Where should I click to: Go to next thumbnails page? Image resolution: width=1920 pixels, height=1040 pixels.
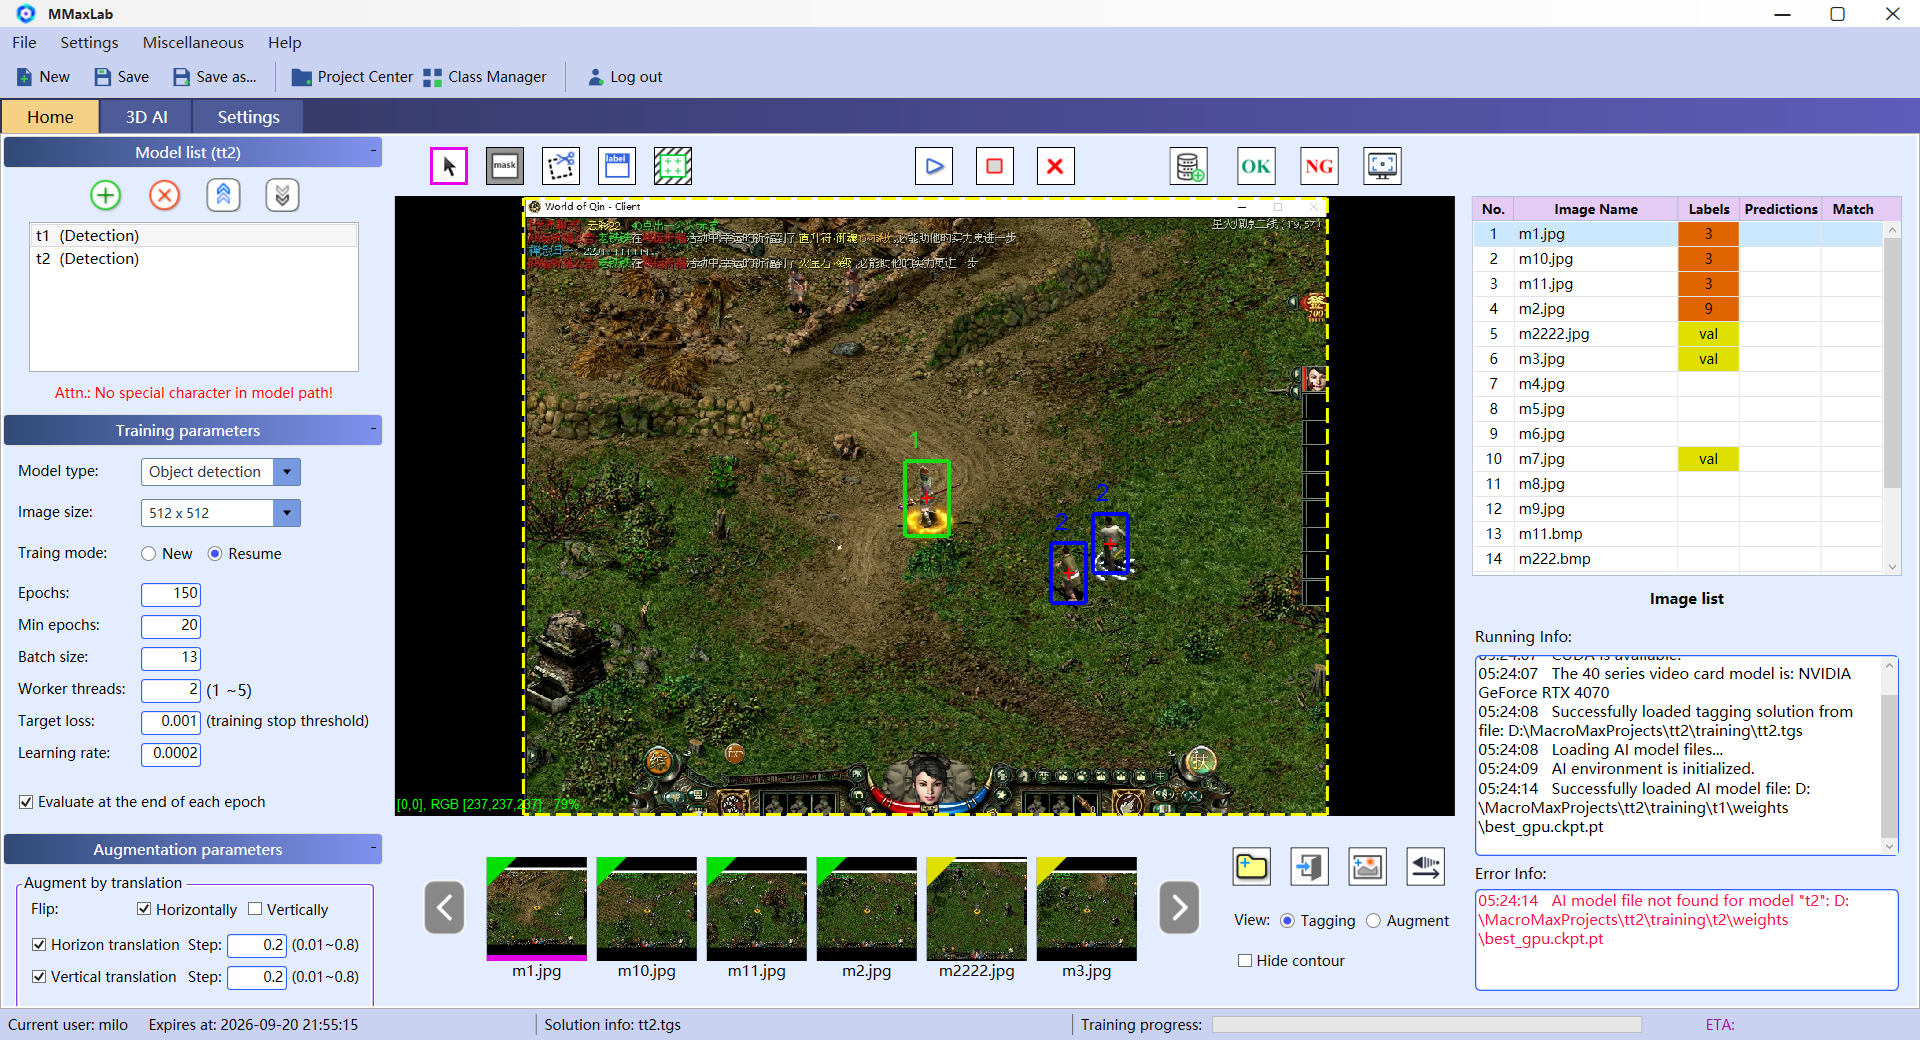[1179, 908]
